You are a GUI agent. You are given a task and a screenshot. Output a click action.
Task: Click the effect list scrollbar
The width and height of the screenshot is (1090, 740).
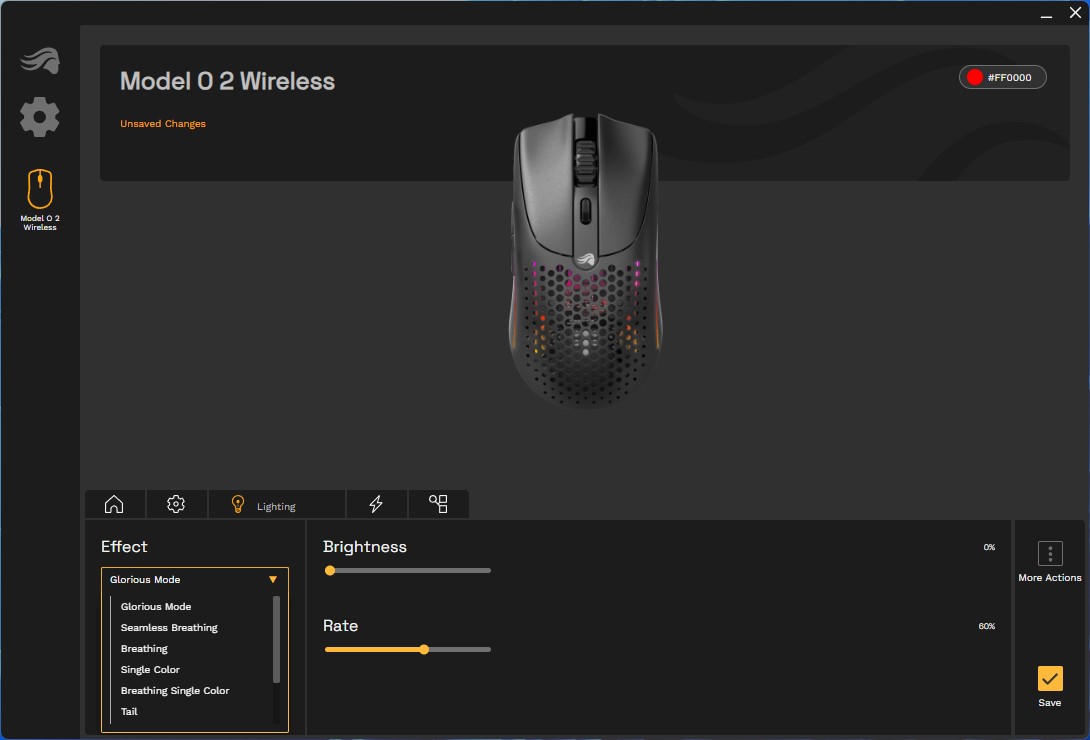pos(276,640)
